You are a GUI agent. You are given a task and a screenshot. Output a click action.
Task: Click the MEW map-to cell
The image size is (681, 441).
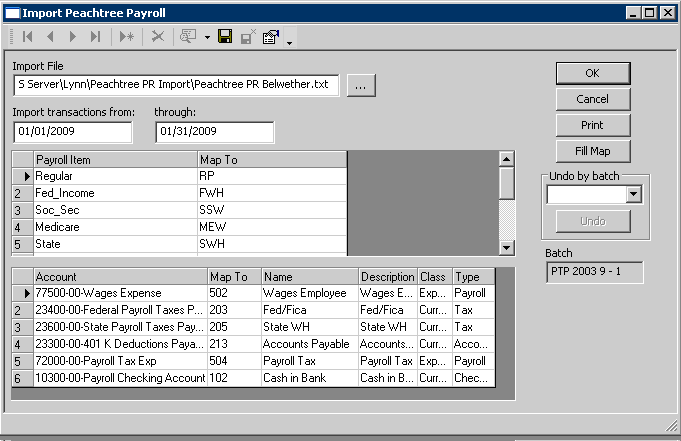(272, 227)
